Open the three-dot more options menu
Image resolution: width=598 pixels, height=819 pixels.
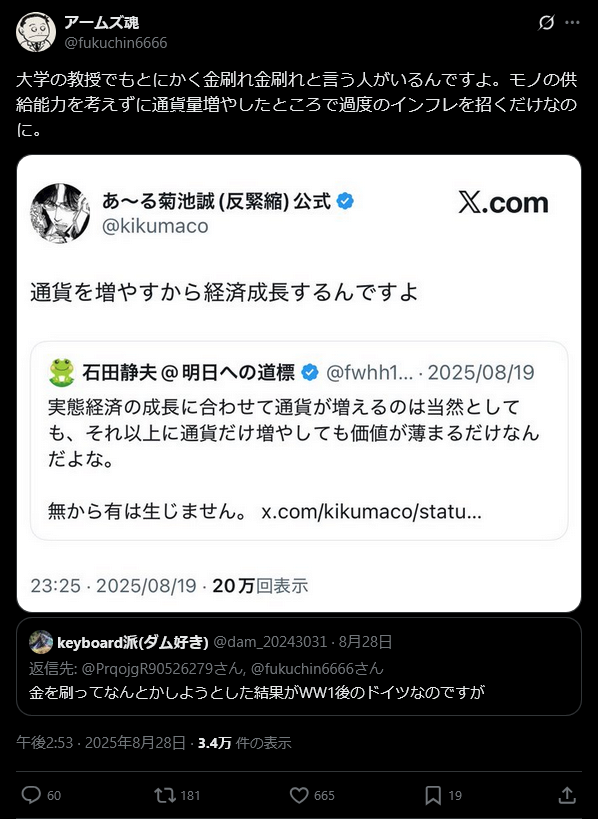(x=572, y=22)
